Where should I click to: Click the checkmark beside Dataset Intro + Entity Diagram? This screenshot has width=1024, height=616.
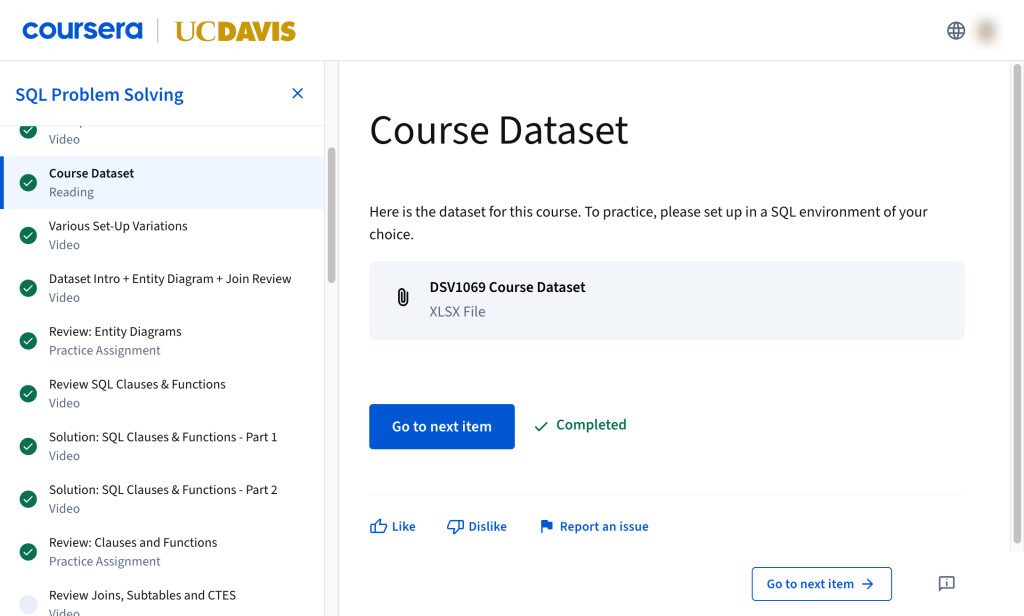click(28, 288)
